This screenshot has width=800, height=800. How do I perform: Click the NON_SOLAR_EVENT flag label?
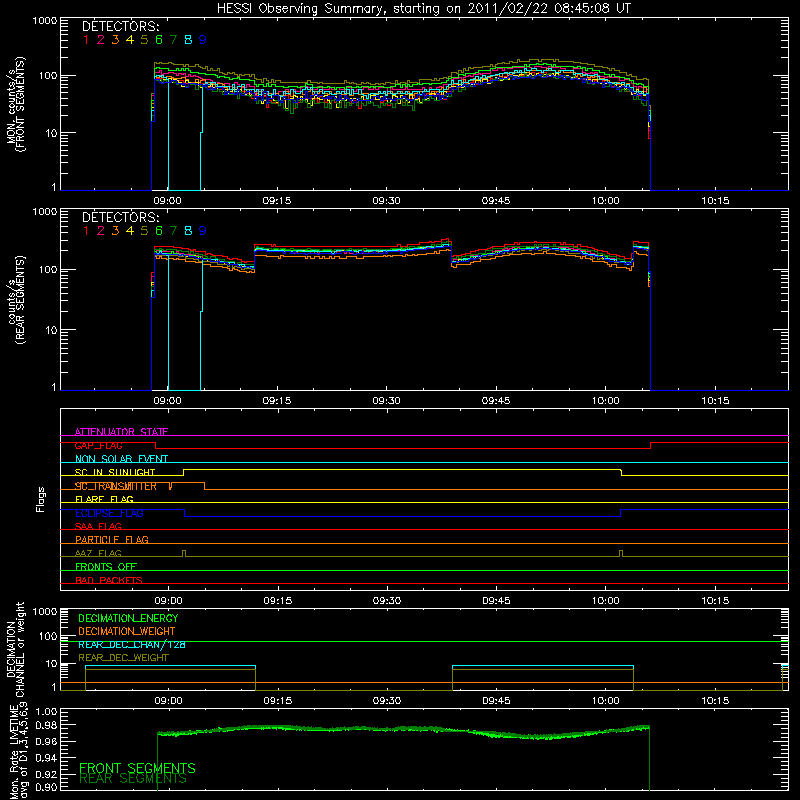(121, 459)
